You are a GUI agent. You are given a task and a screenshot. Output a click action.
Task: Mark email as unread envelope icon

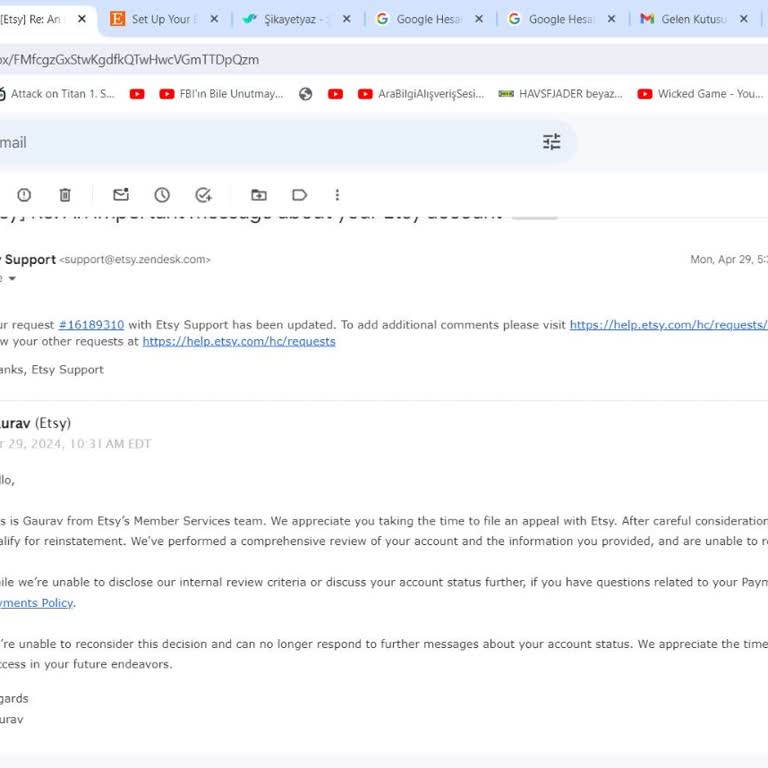[x=121, y=194]
